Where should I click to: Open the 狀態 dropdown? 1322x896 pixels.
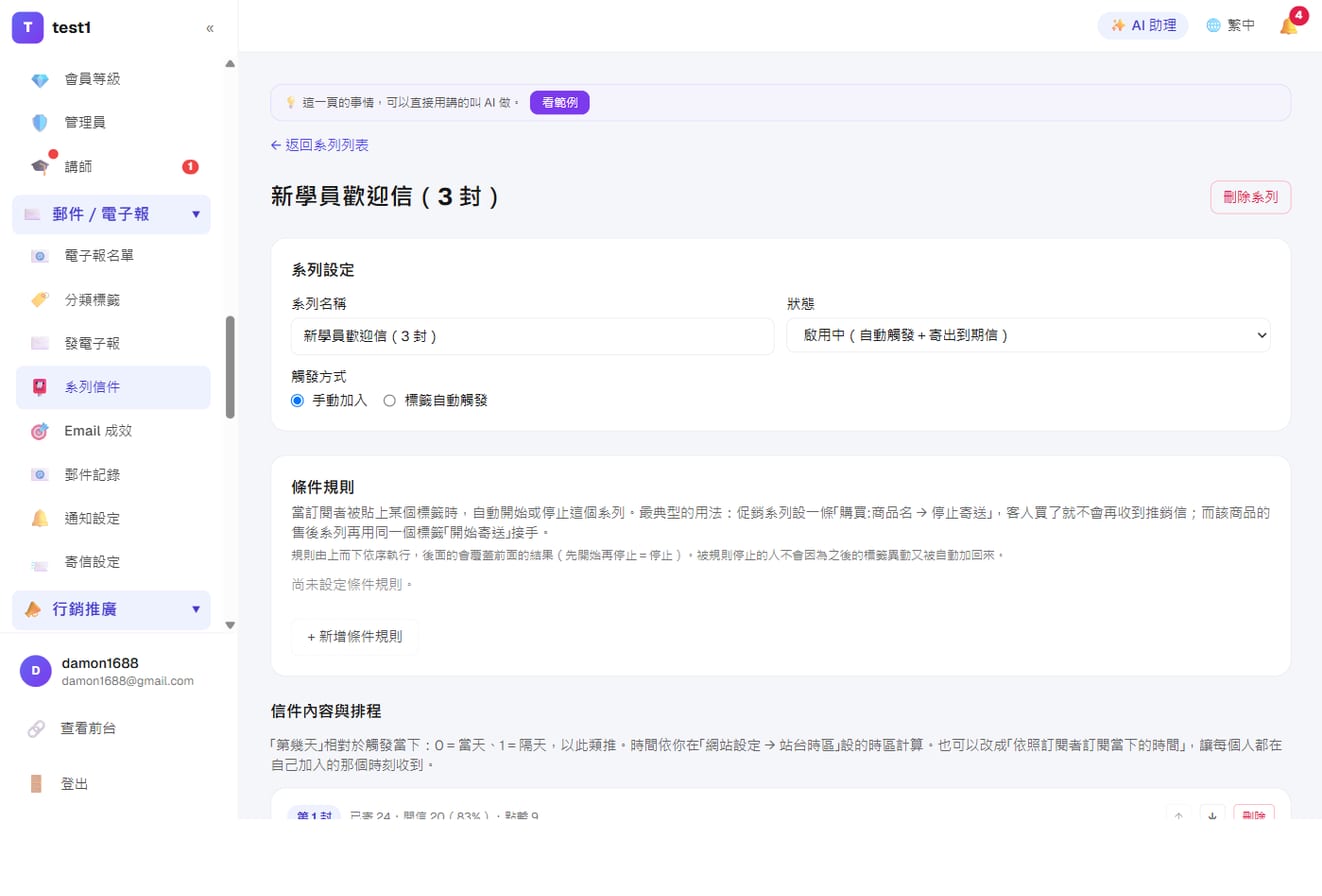(1028, 336)
